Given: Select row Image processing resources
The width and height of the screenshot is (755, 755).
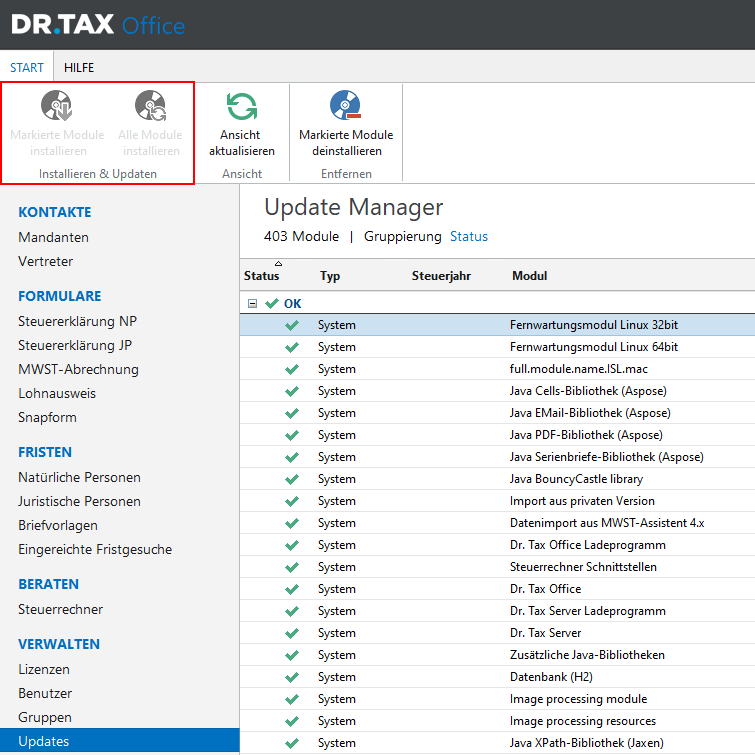Looking at the screenshot, I should (x=497, y=721).
